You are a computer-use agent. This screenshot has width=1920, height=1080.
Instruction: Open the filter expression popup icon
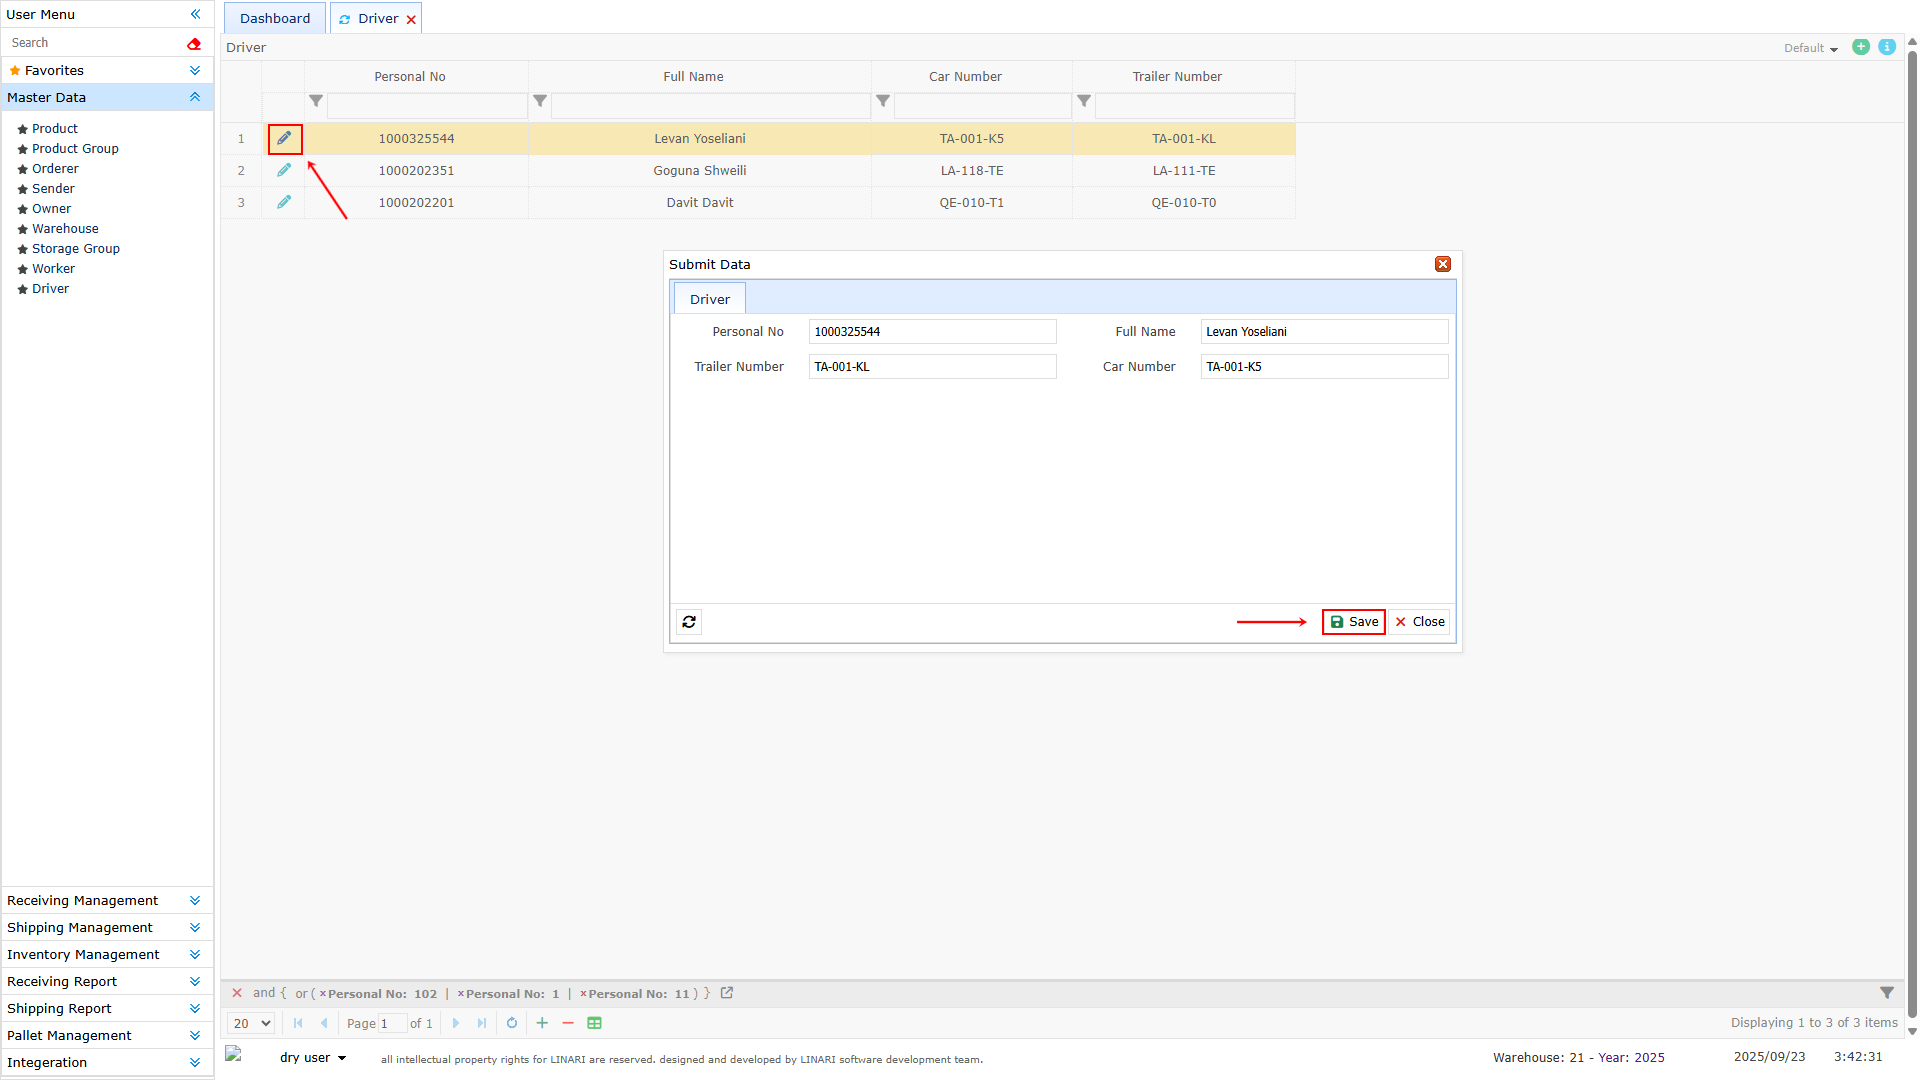pyautogui.click(x=727, y=993)
